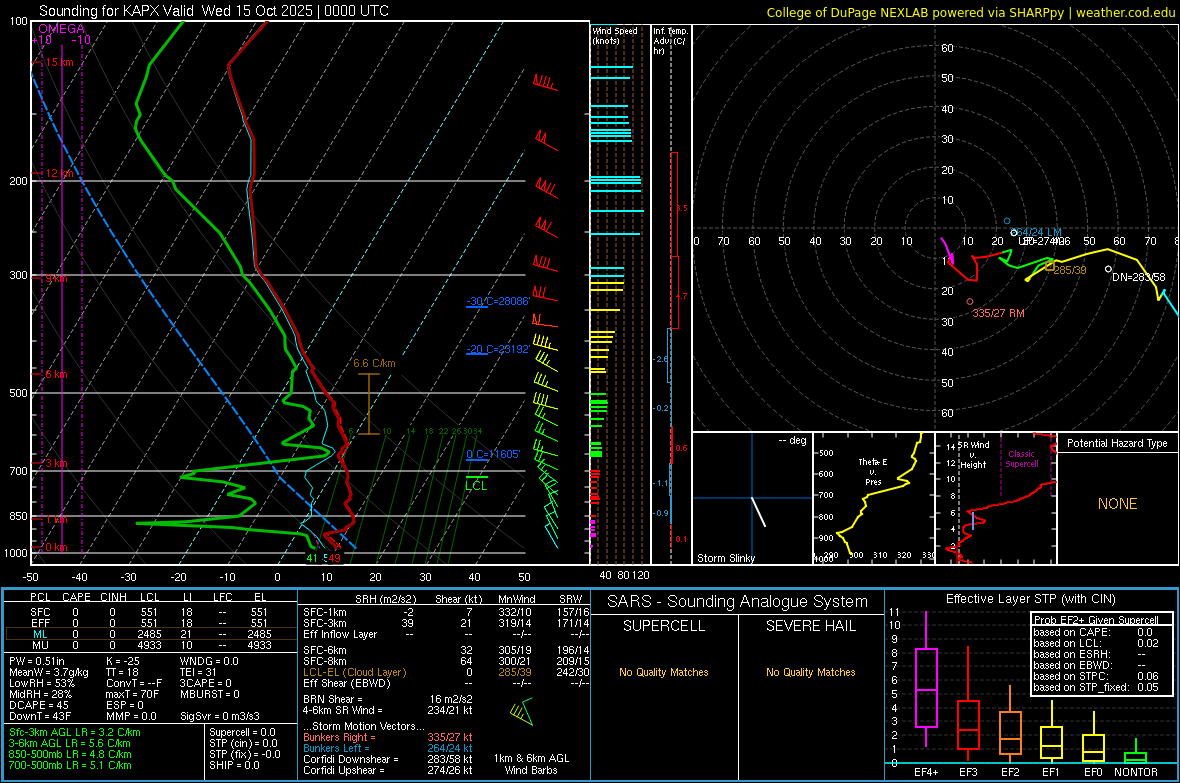Viewport: 1180px width, 783px height.
Task: Click the 'Potential Hazard Type' heading
Action: 1117,443
